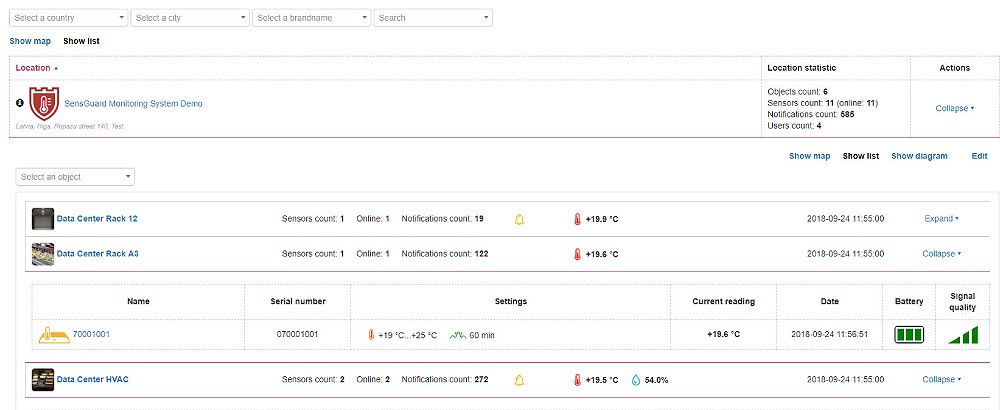Collapse the Data Center HVAC row
This screenshot has width=1000, height=410.
(x=941, y=380)
